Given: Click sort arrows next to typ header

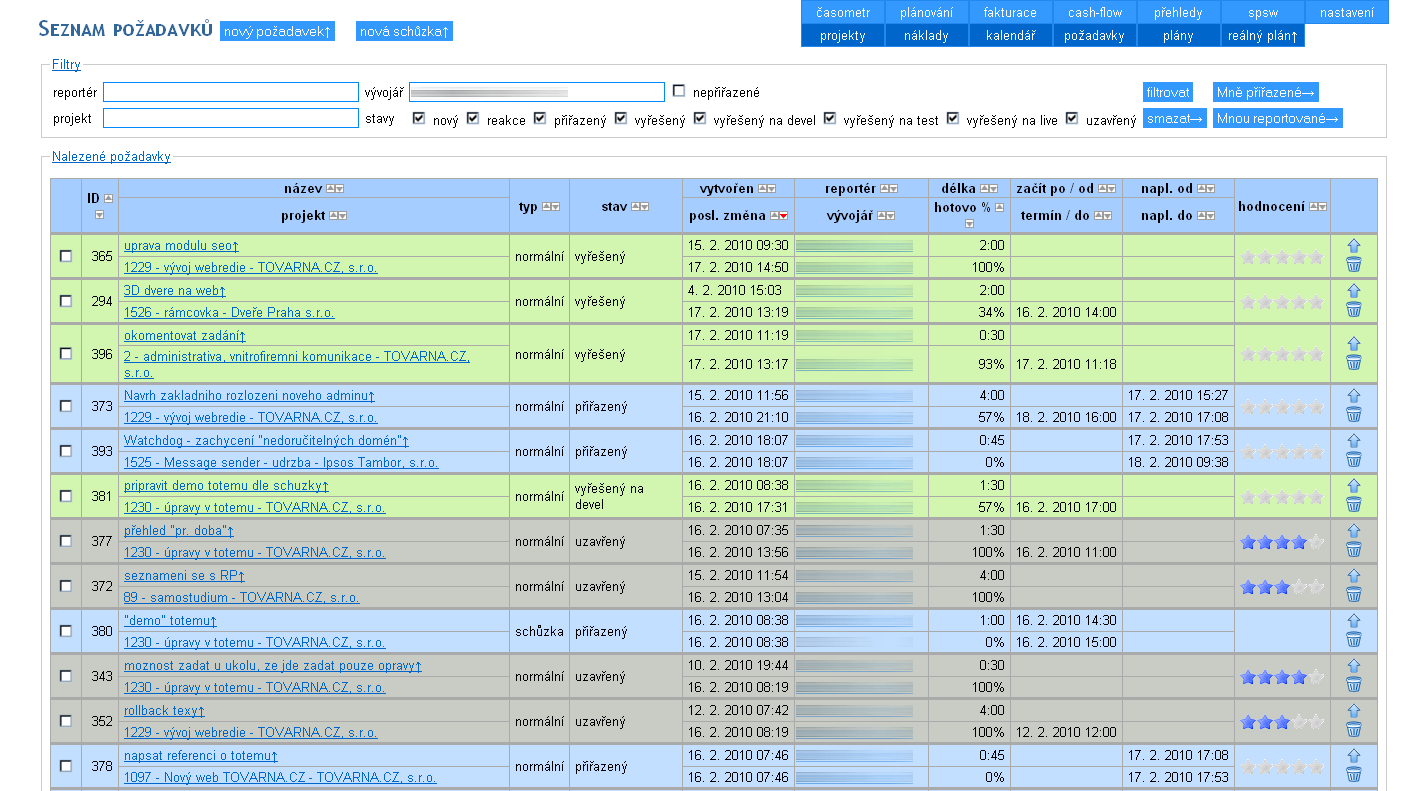Looking at the screenshot, I should coord(550,207).
